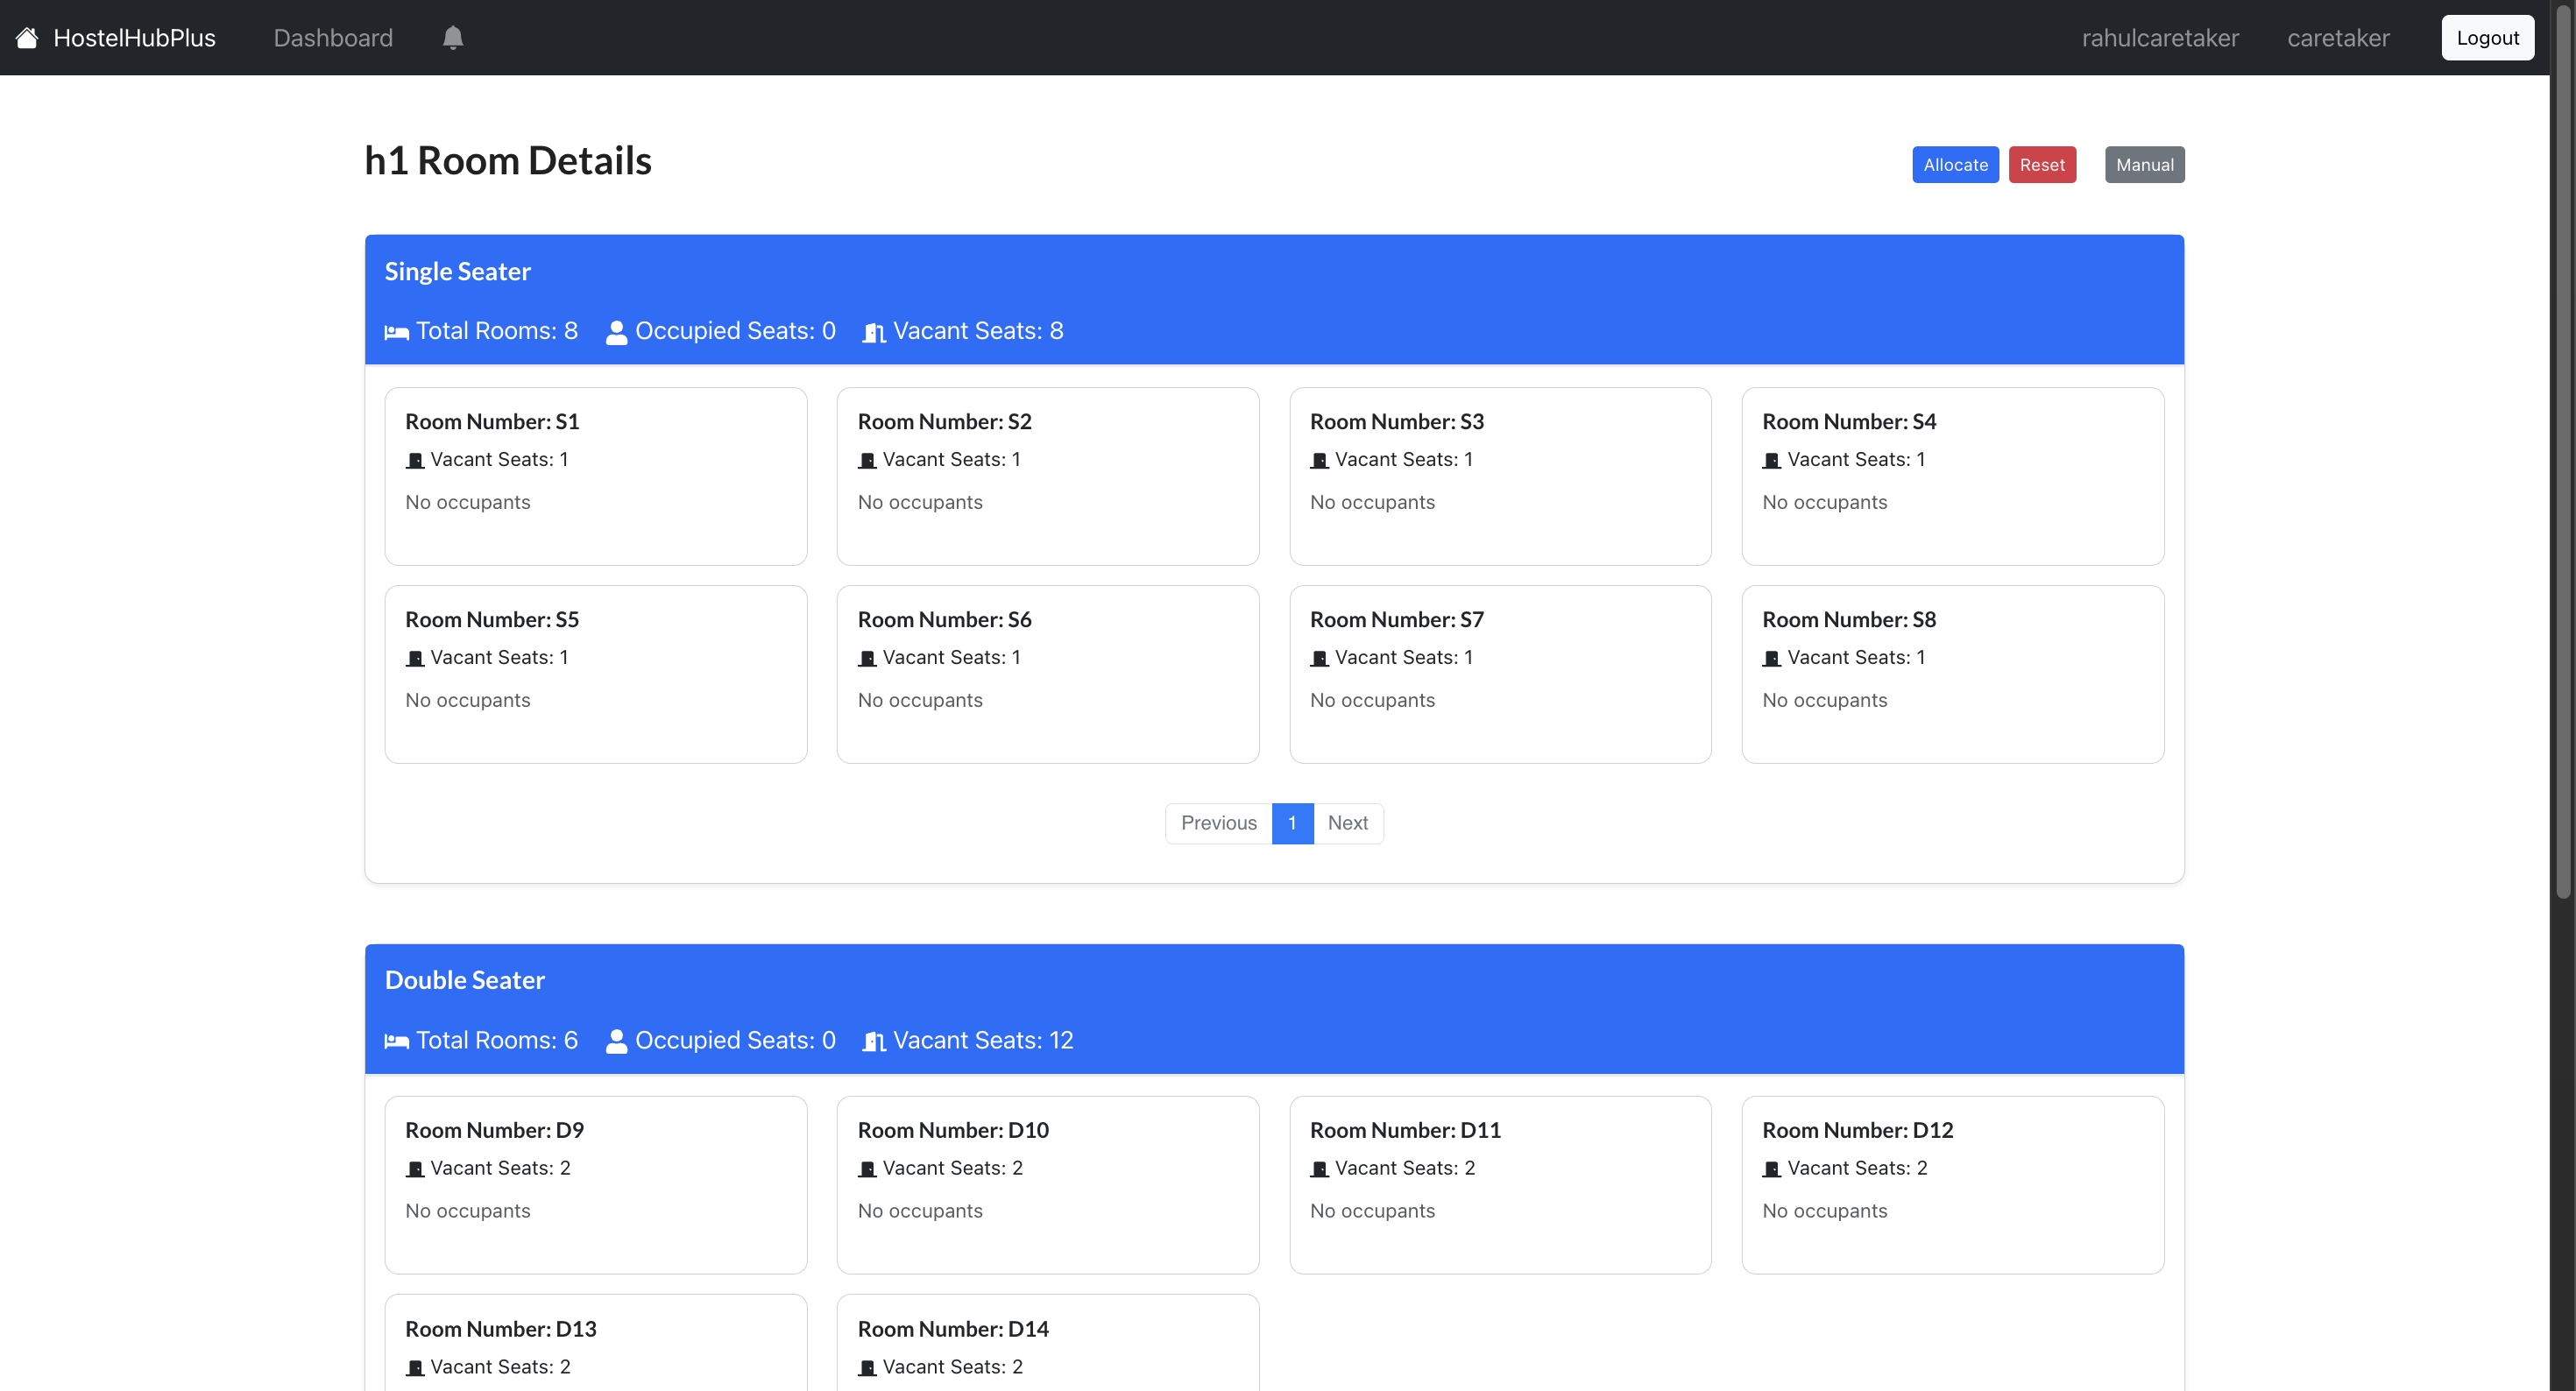Screen dimensions: 2576x1391
Task: Click the Room Number: S3 title
Action: (1396, 422)
